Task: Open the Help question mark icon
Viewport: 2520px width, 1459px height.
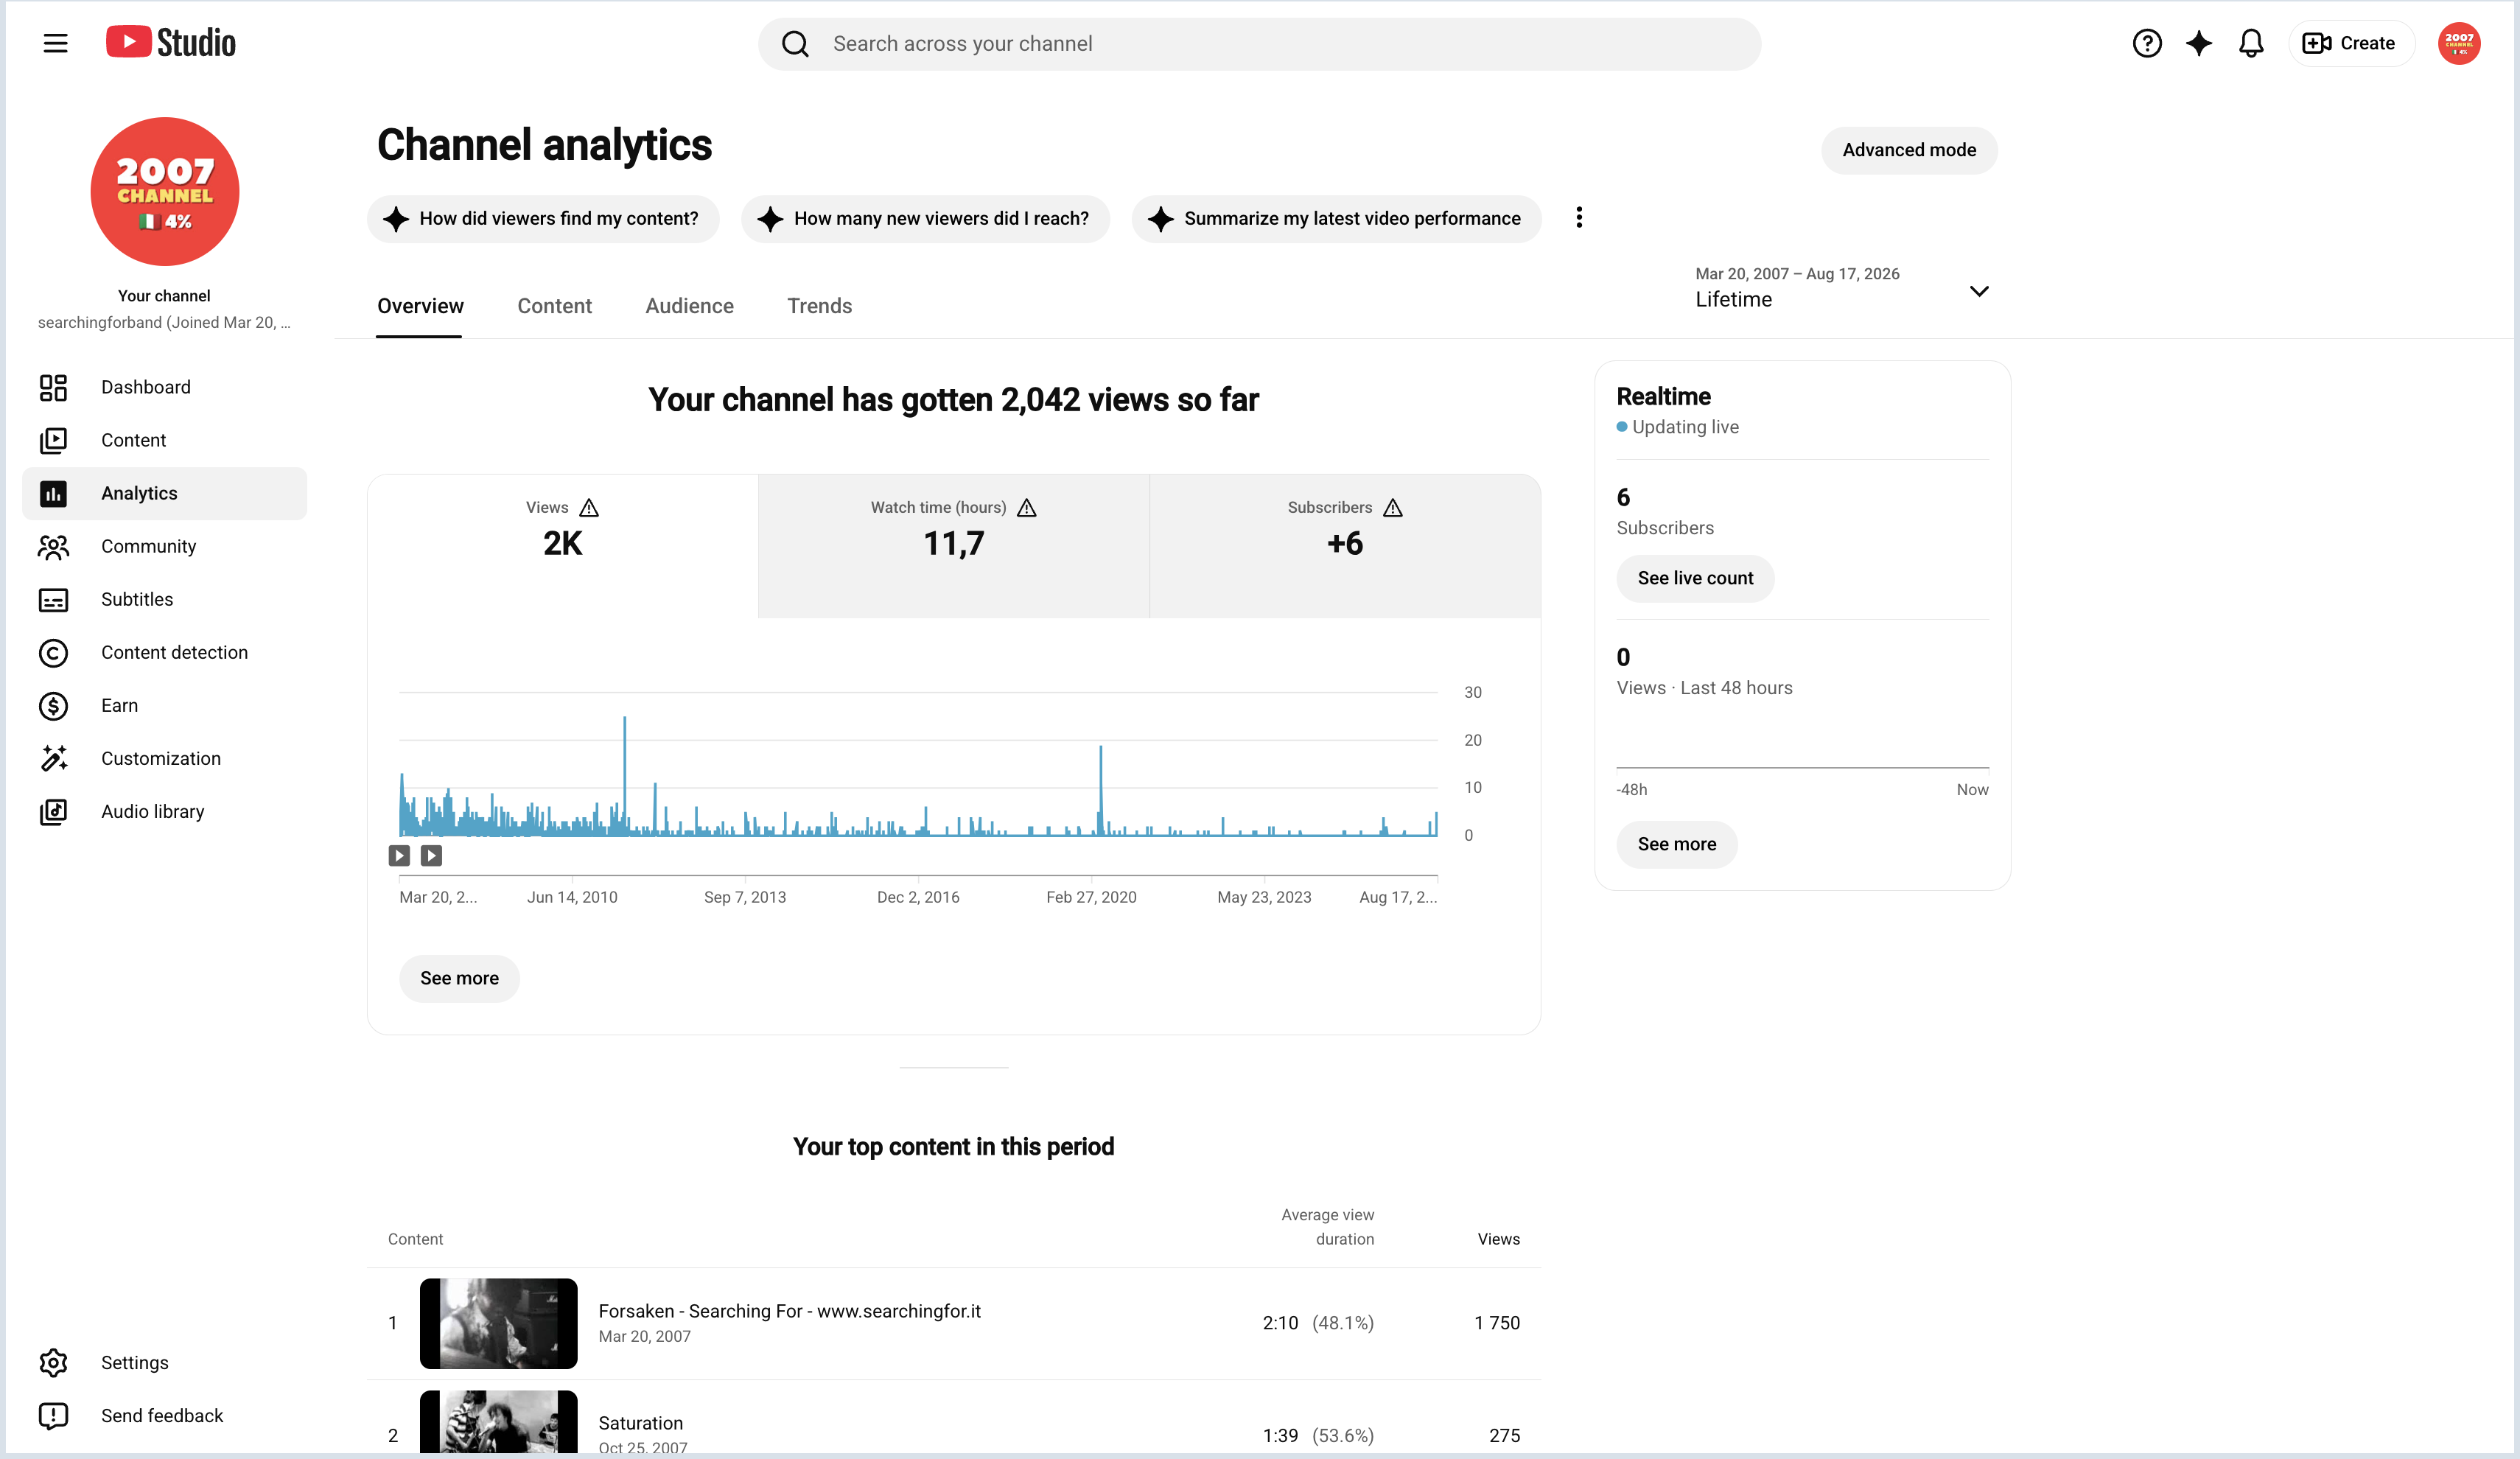Action: click(x=2146, y=43)
